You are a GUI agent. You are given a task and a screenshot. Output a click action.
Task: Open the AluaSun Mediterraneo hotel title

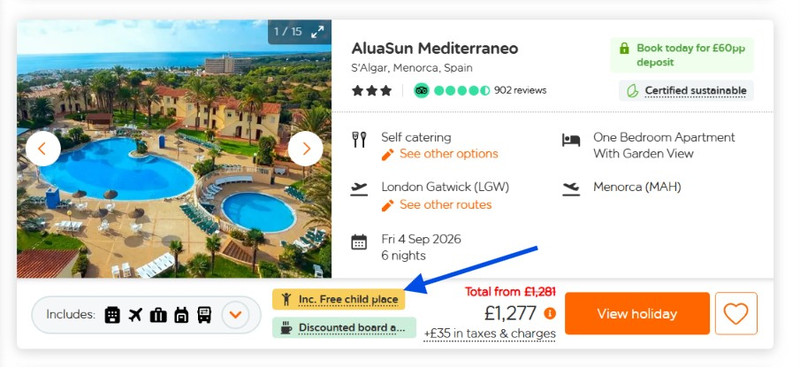click(435, 48)
